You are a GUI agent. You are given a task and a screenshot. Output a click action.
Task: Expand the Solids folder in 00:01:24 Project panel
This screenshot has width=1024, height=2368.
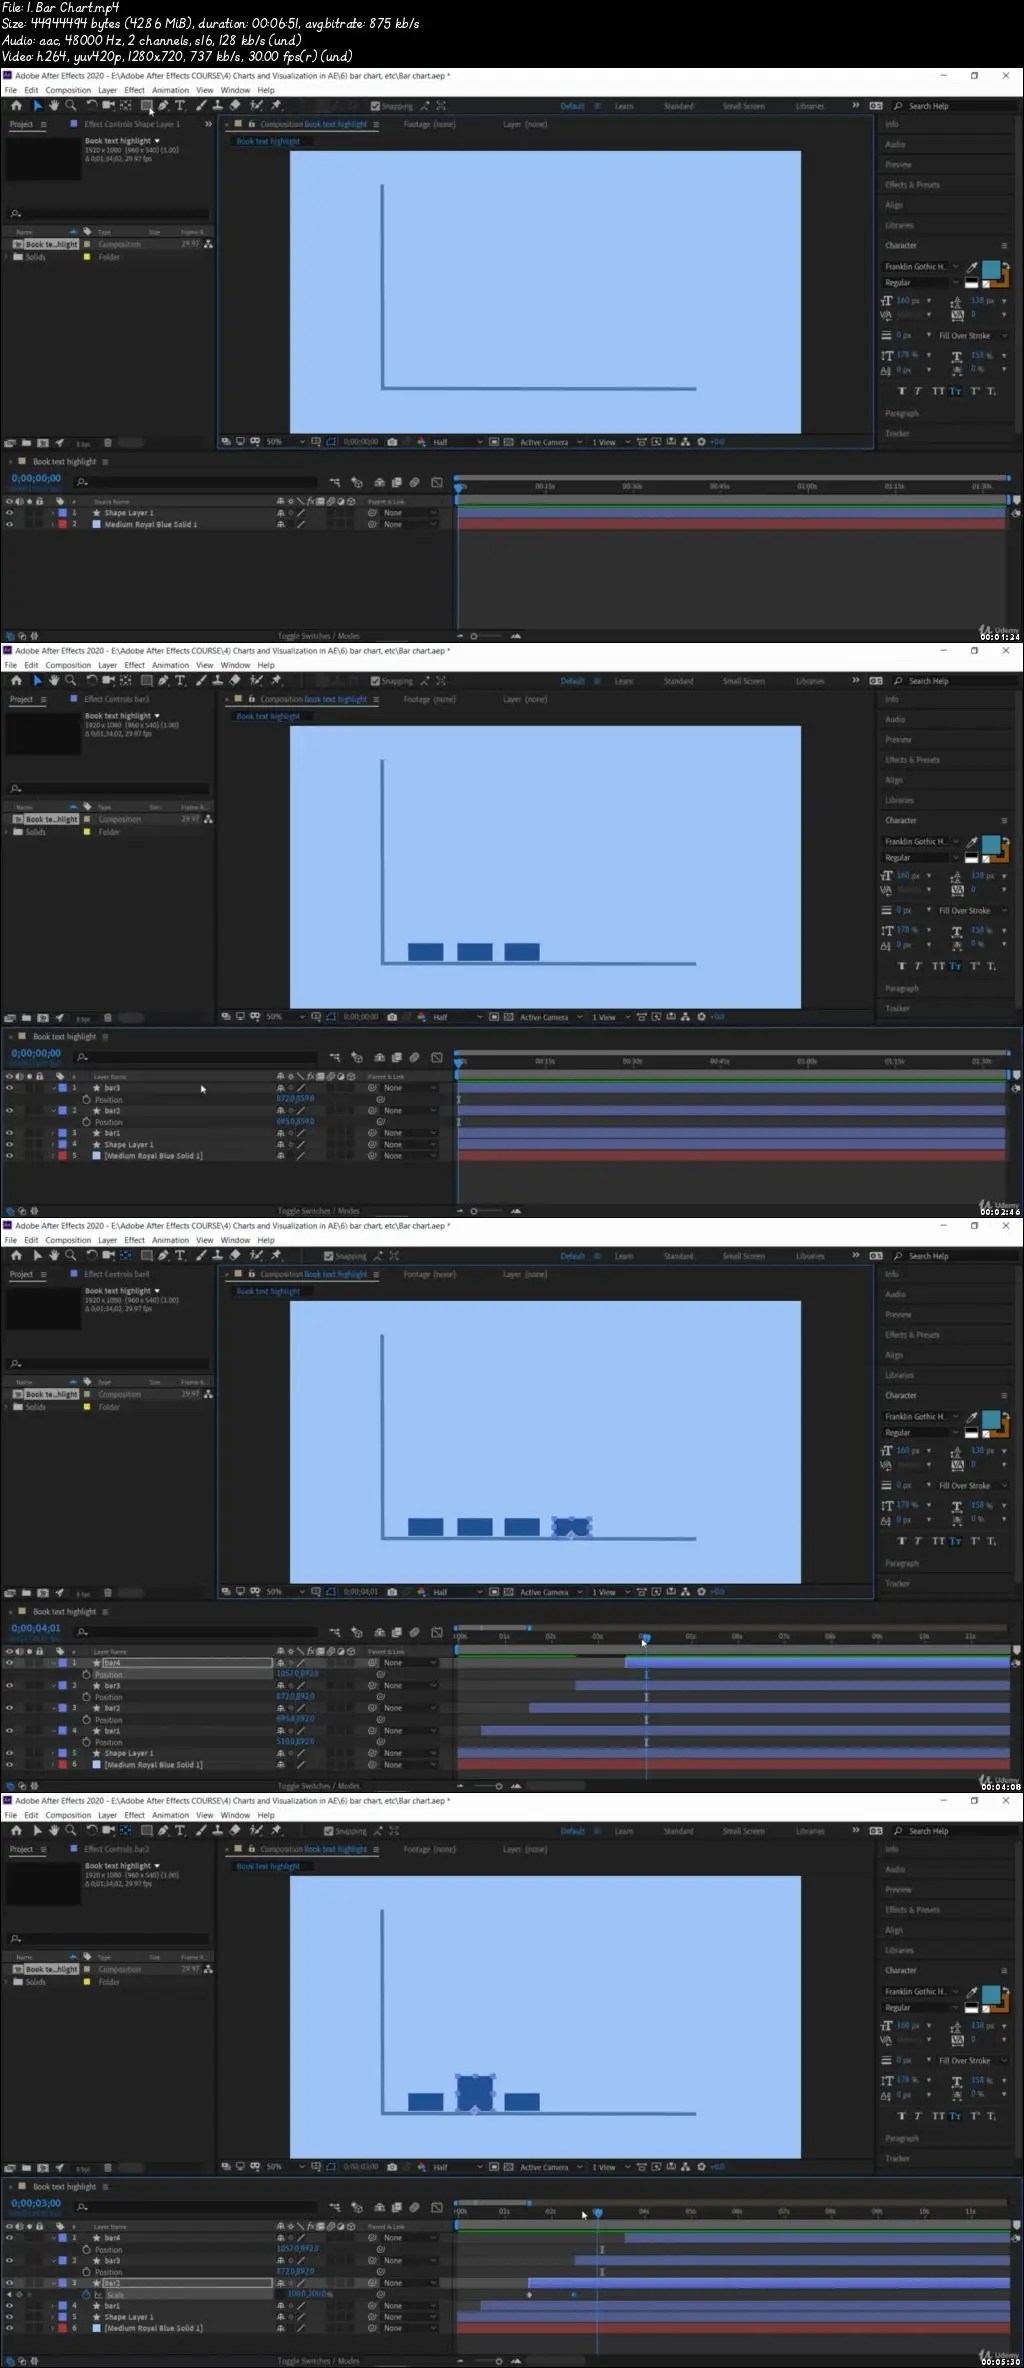tap(7, 257)
